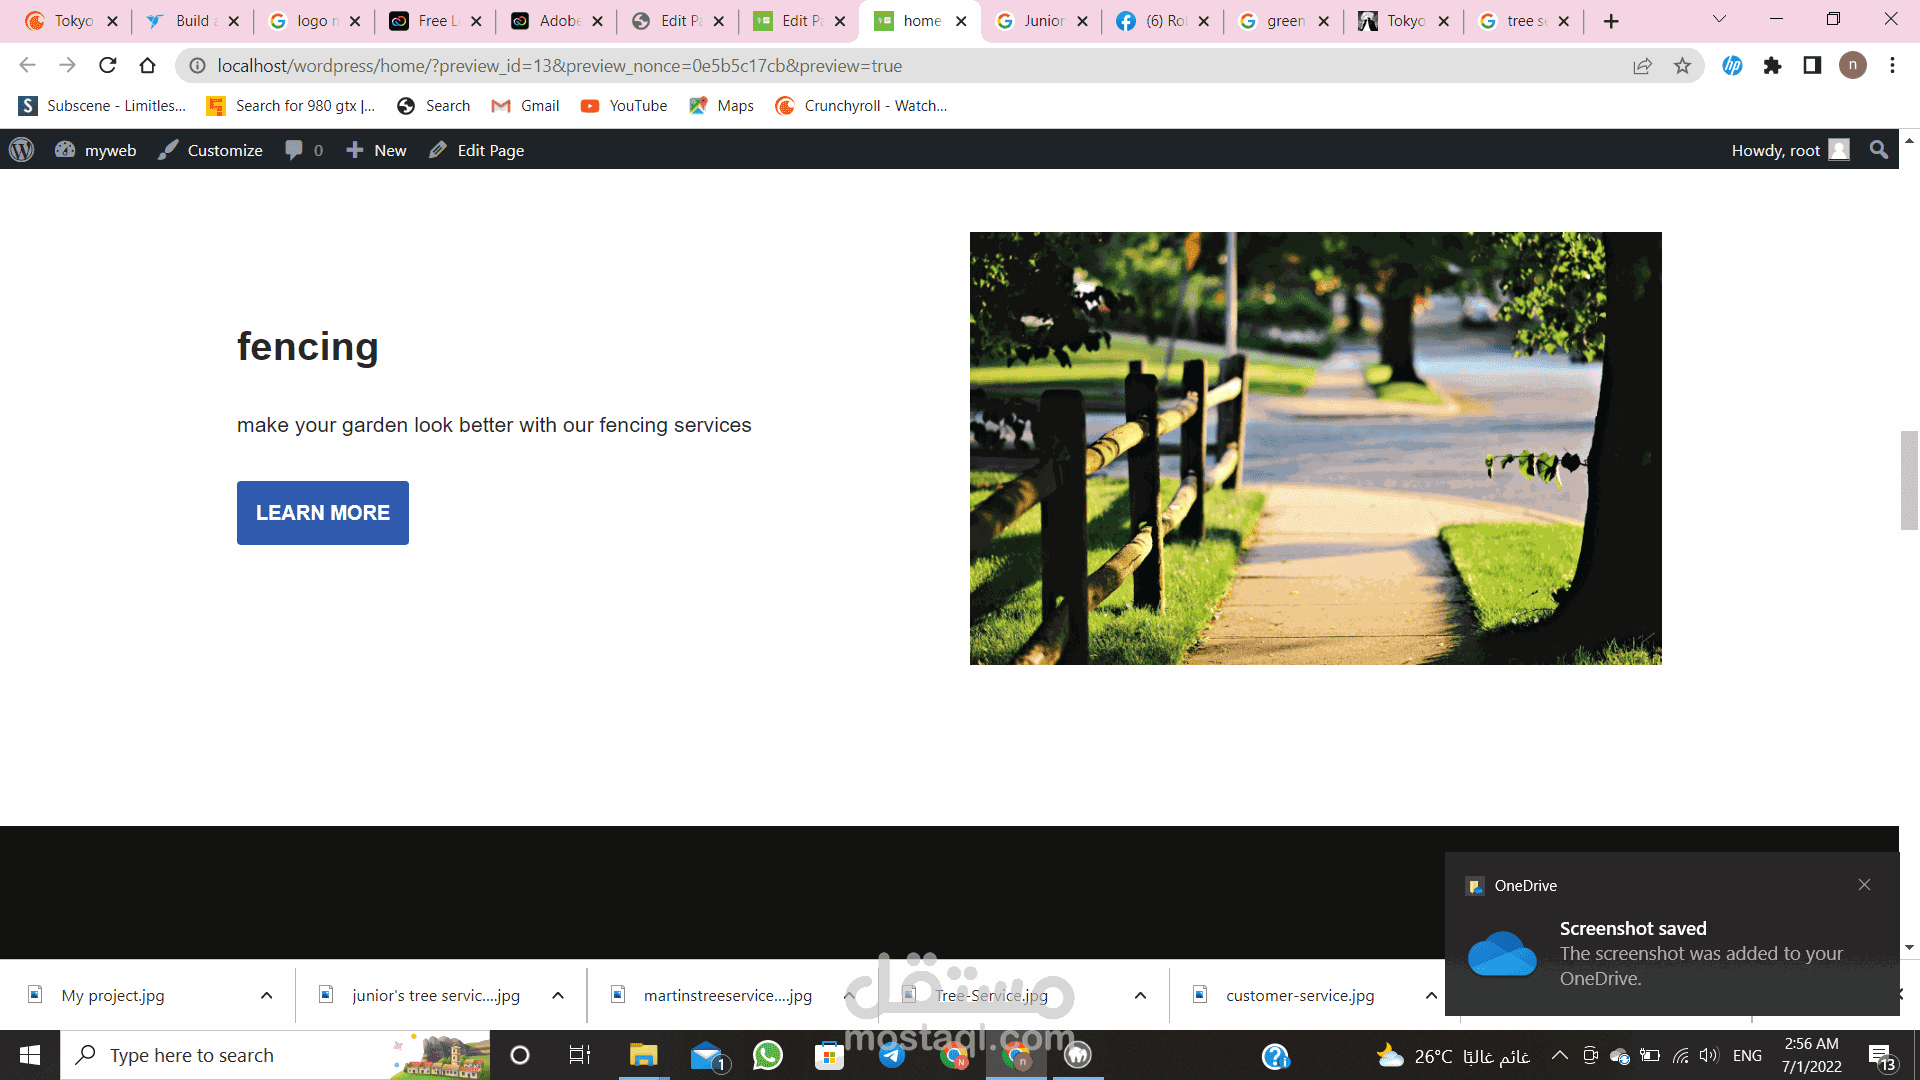Switch to the Adobe browser tab
Viewport: 1920px width, 1080px height.
click(x=558, y=21)
